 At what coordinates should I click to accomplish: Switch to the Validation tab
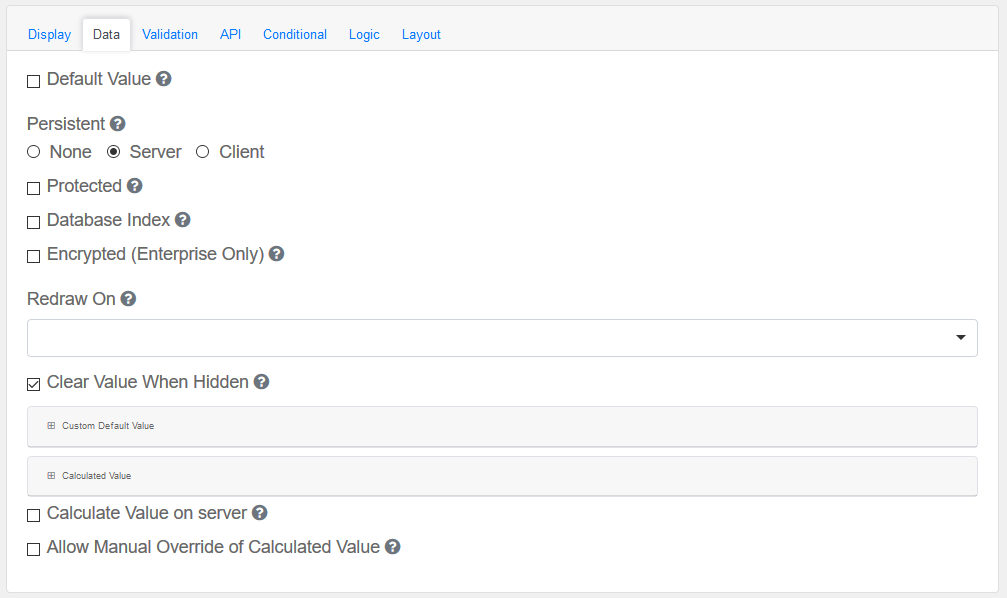coord(170,34)
